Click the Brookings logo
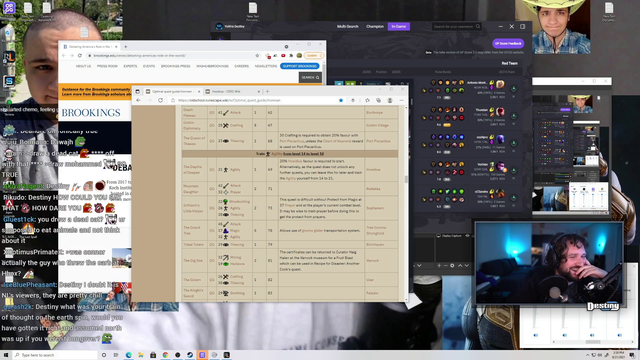This screenshot has height=360, width=640. [91, 113]
